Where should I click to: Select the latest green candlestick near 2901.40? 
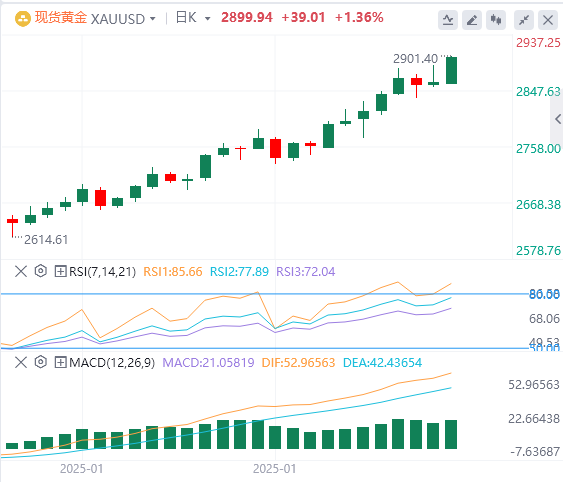point(451,70)
